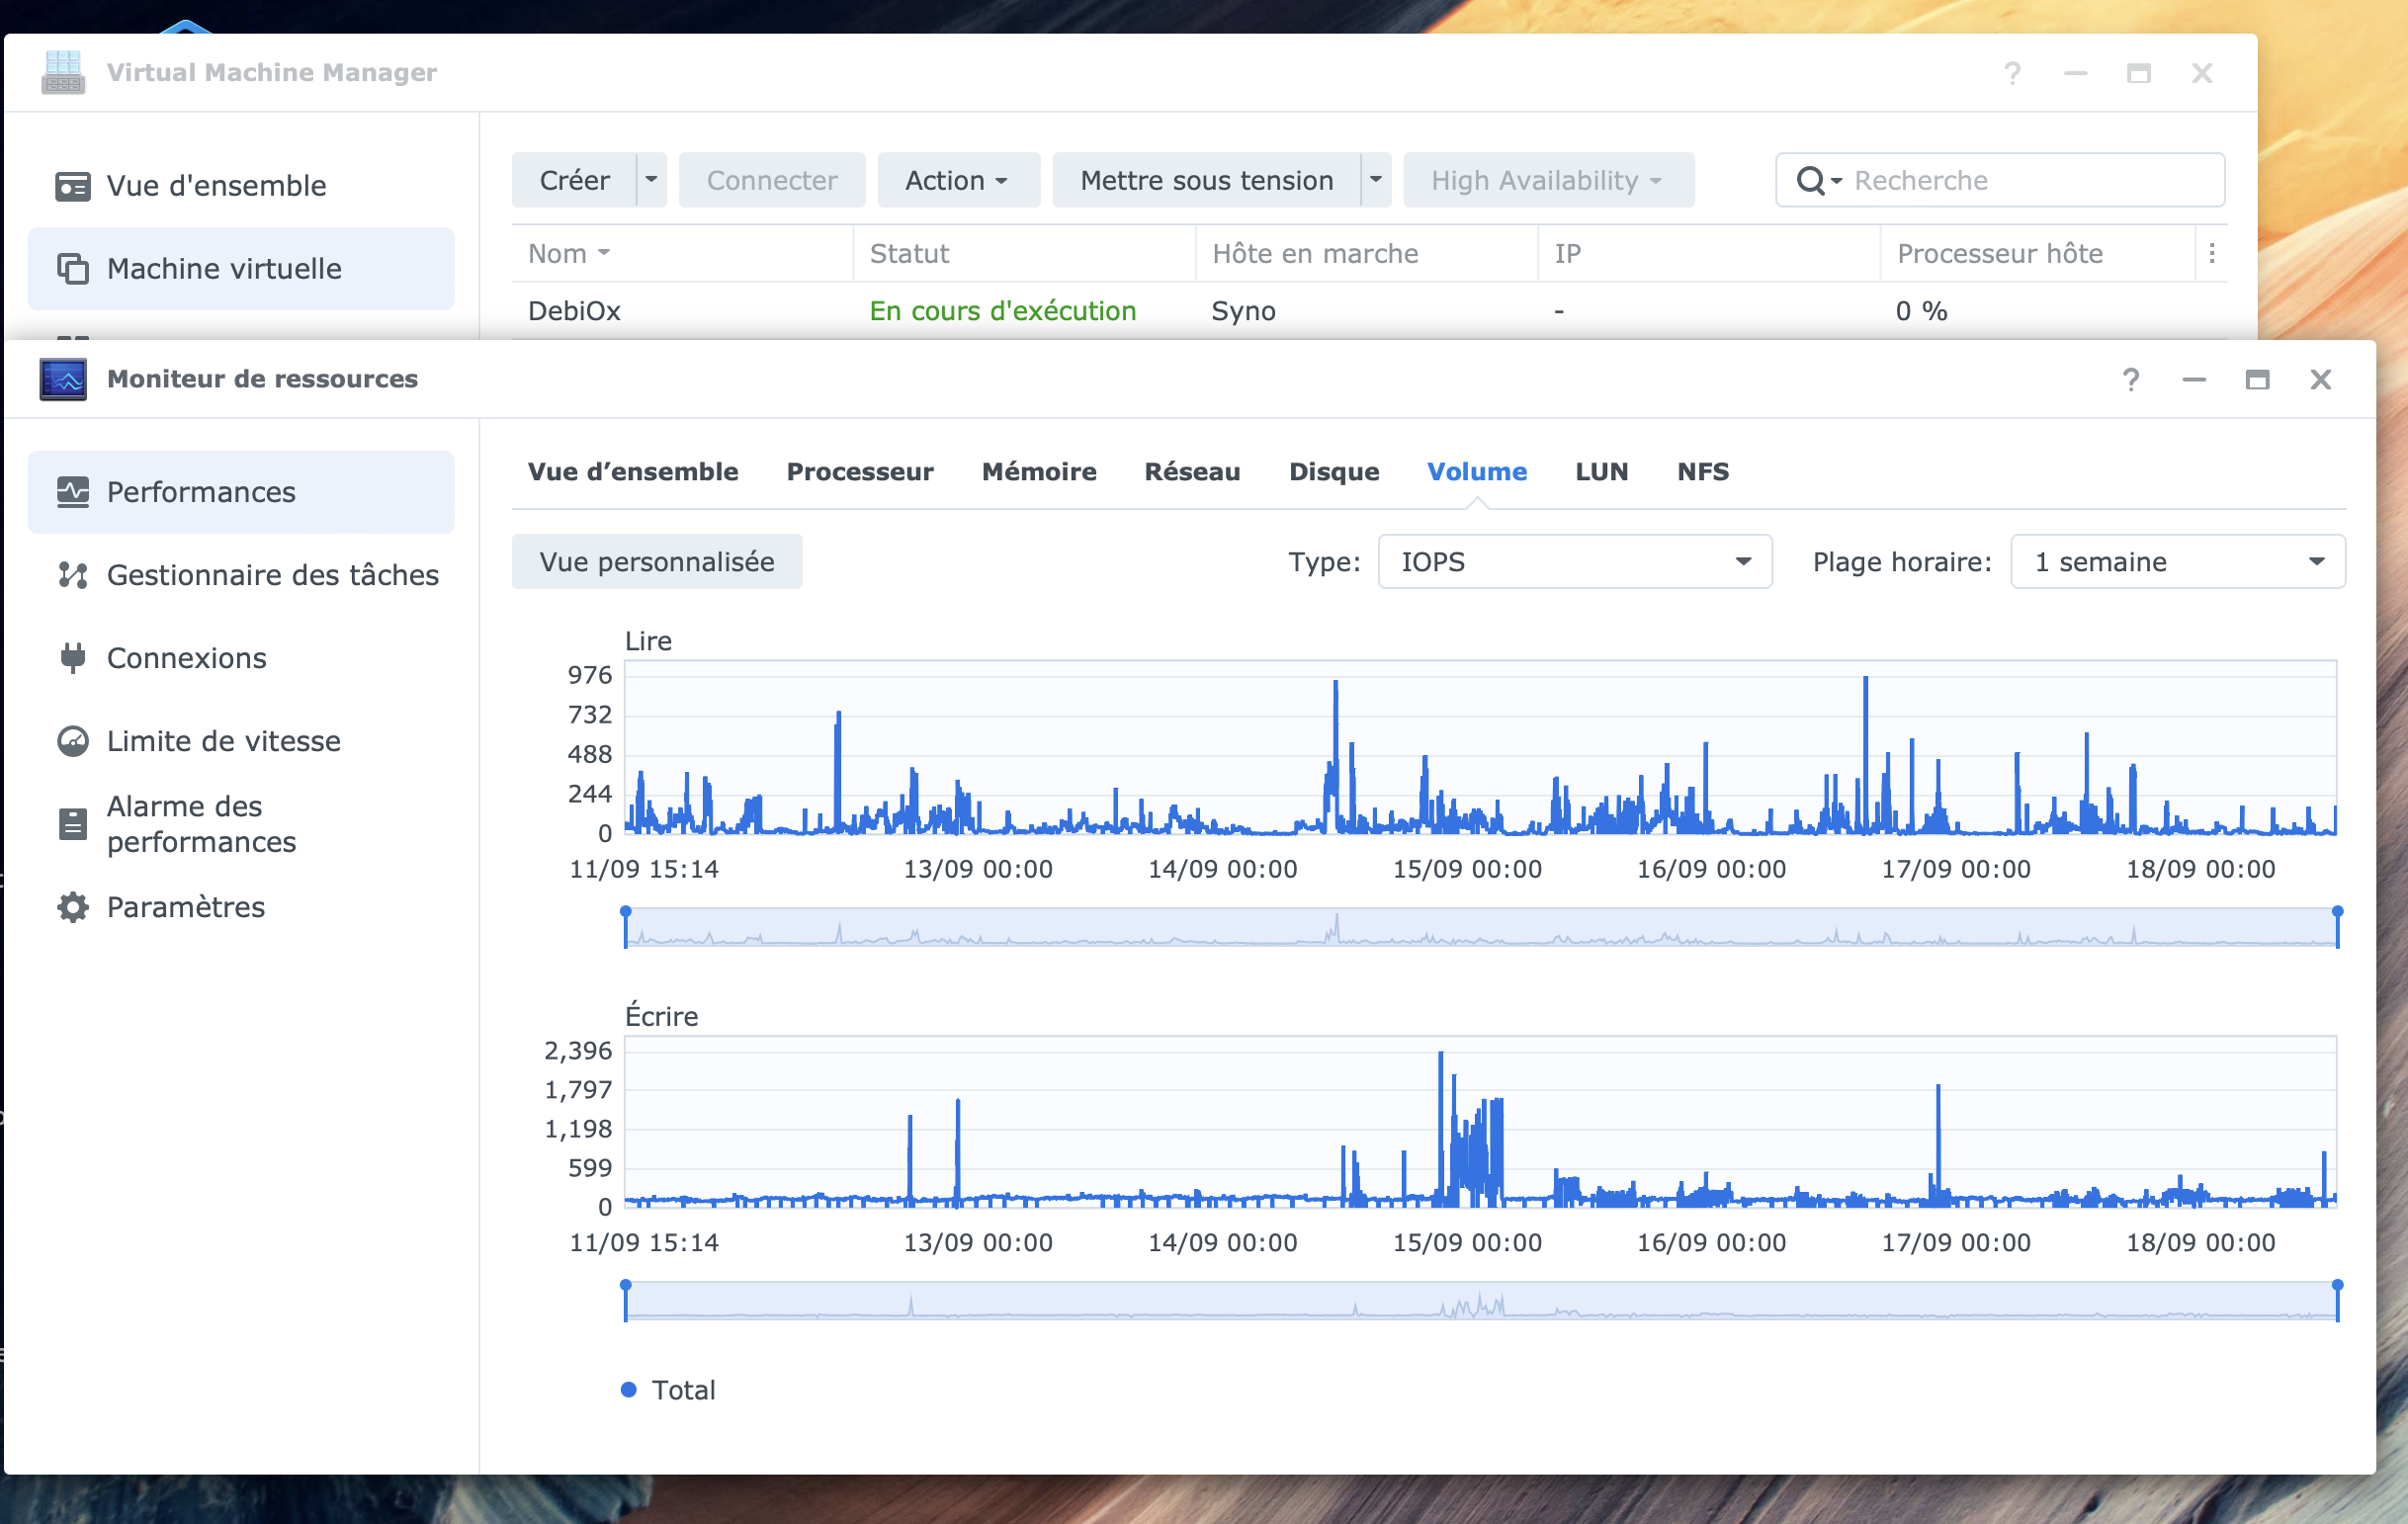This screenshot has width=2408, height=1524.
Task: Switch to the Processeur tab
Action: (x=859, y=472)
